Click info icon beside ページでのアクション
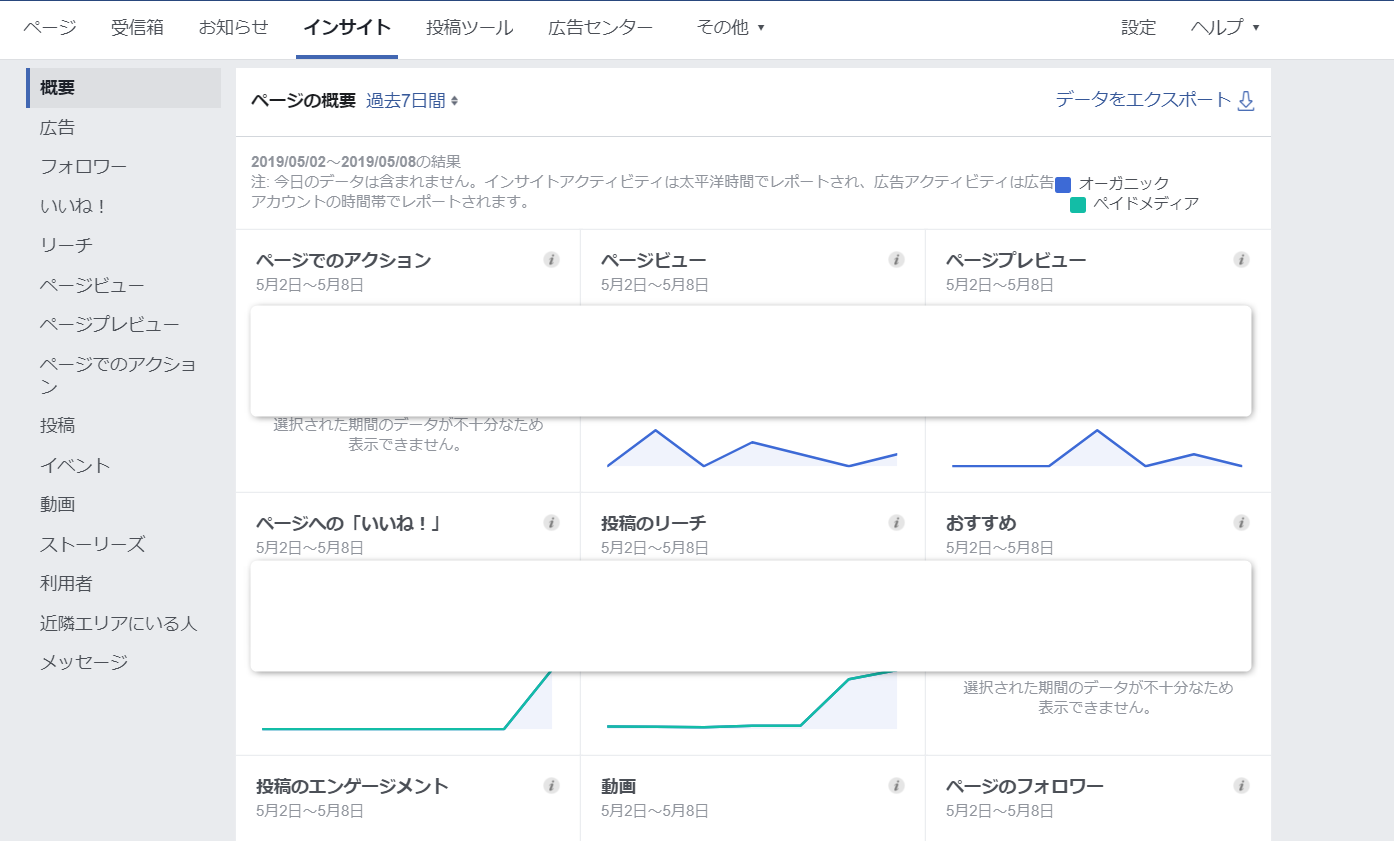 click(x=551, y=260)
